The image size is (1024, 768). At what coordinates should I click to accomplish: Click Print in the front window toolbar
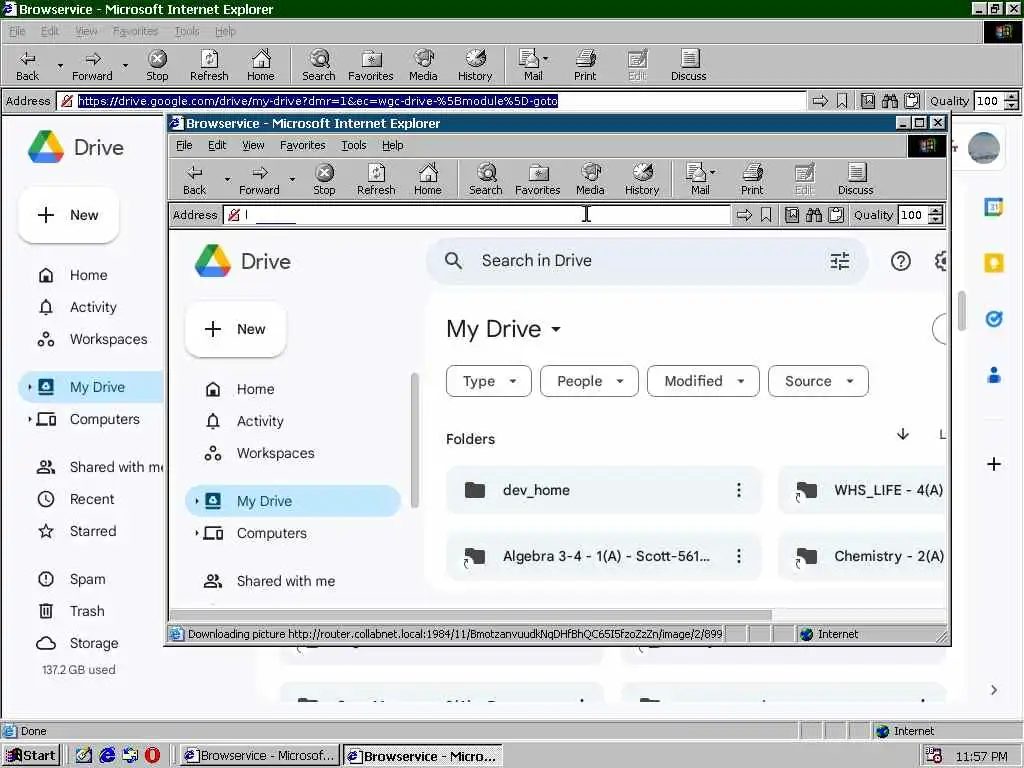(x=752, y=180)
